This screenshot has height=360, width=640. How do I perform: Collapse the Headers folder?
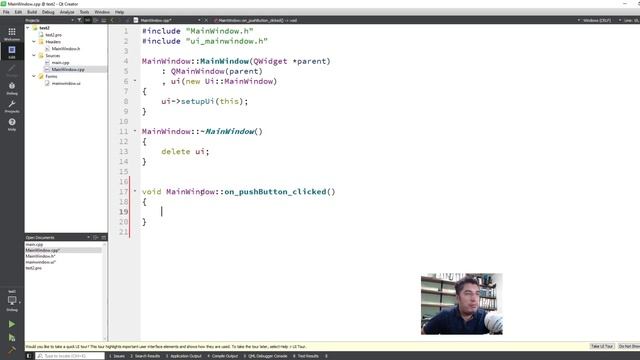tap(34, 42)
